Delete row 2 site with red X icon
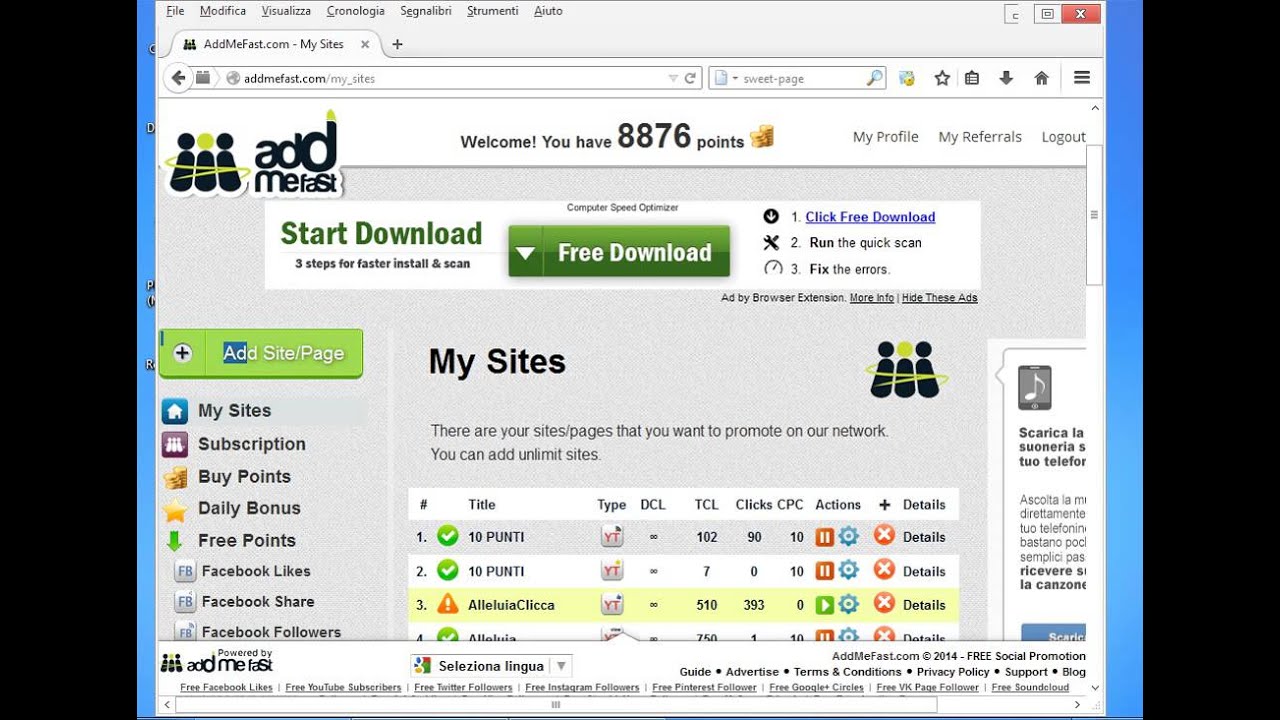 pyautogui.click(x=884, y=570)
